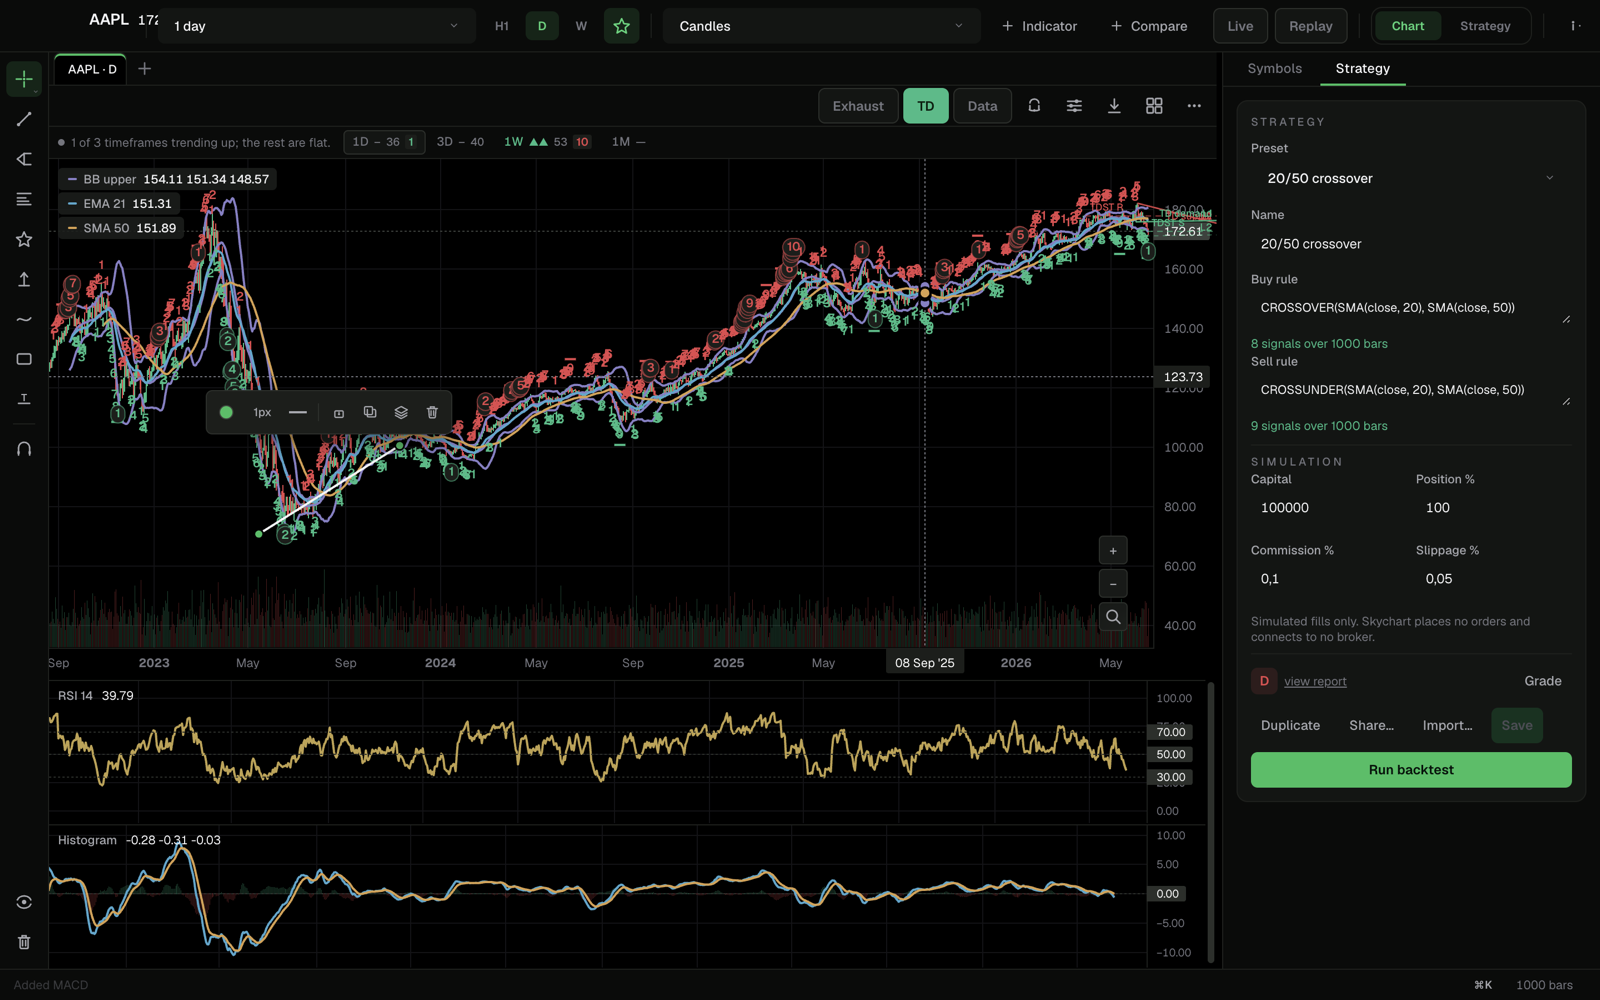Select the trend line drawing tool
This screenshot has width=1600, height=1000.
pyautogui.click(x=24, y=119)
